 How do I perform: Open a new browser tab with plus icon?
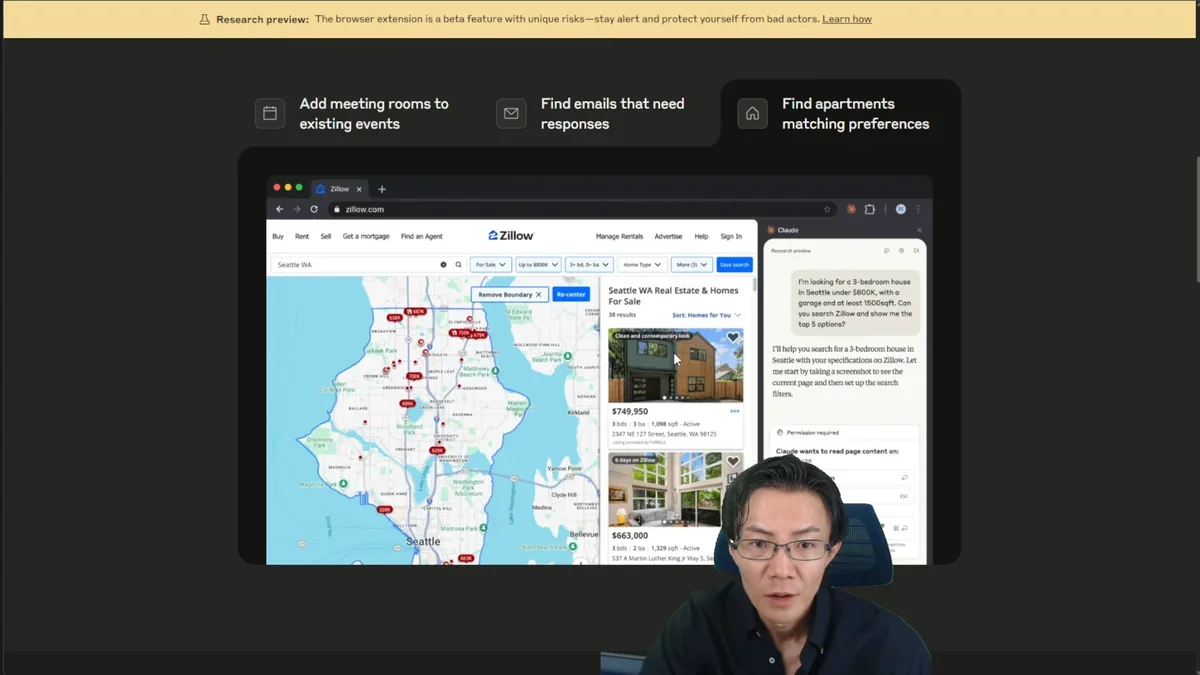point(382,189)
